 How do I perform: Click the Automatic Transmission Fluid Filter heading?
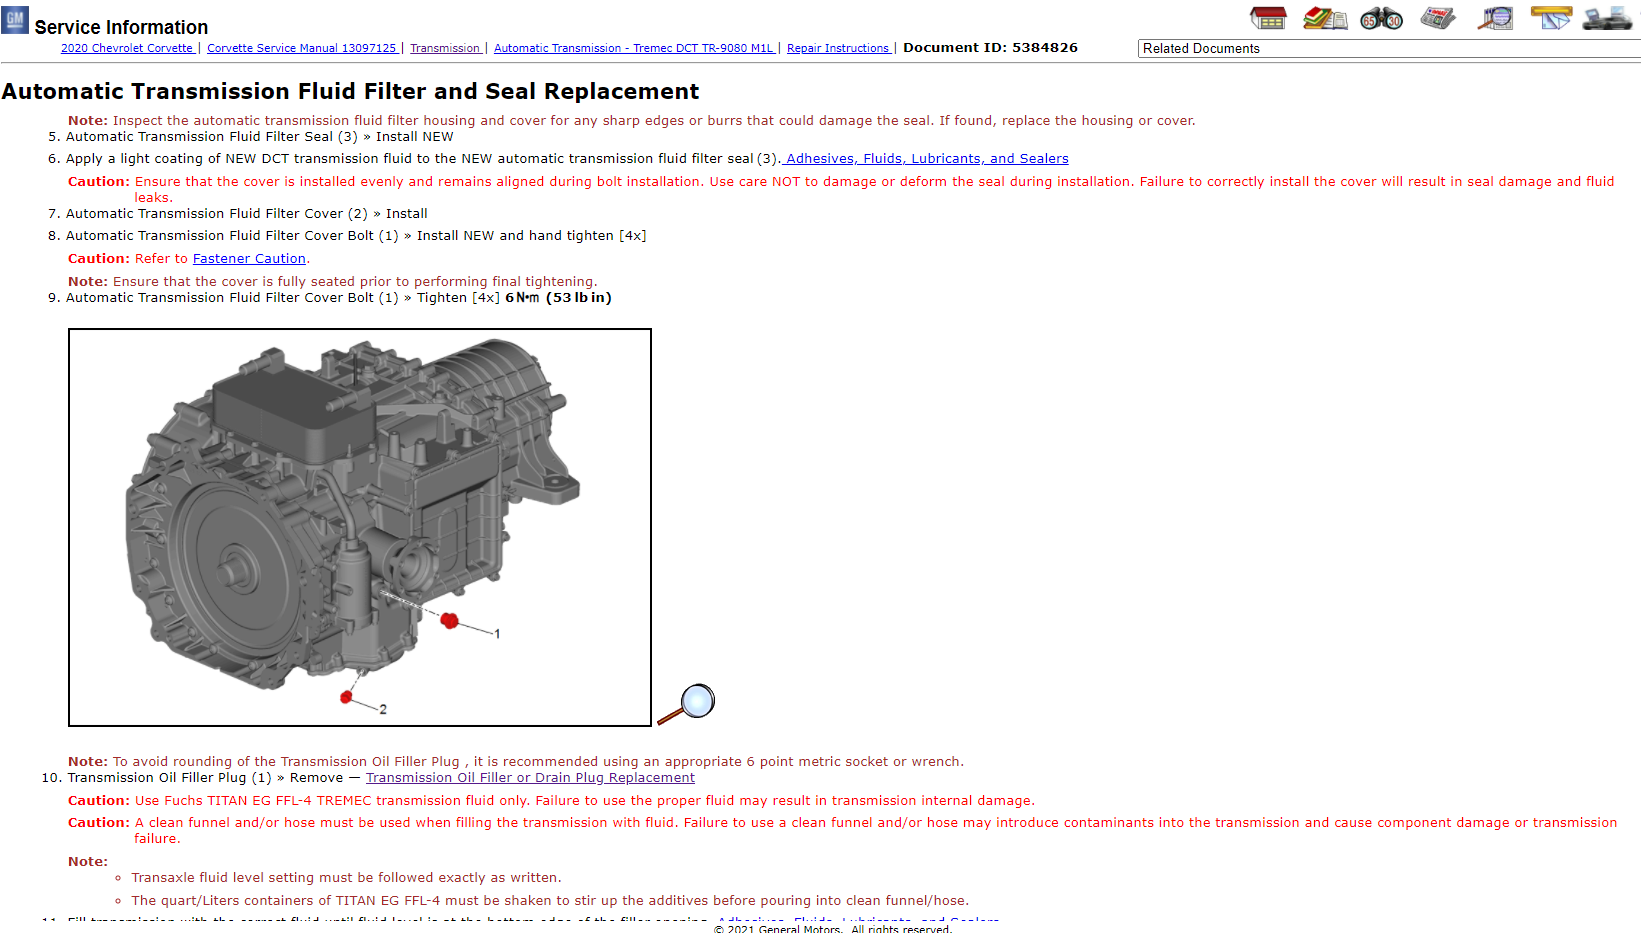click(x=350, y=91)
